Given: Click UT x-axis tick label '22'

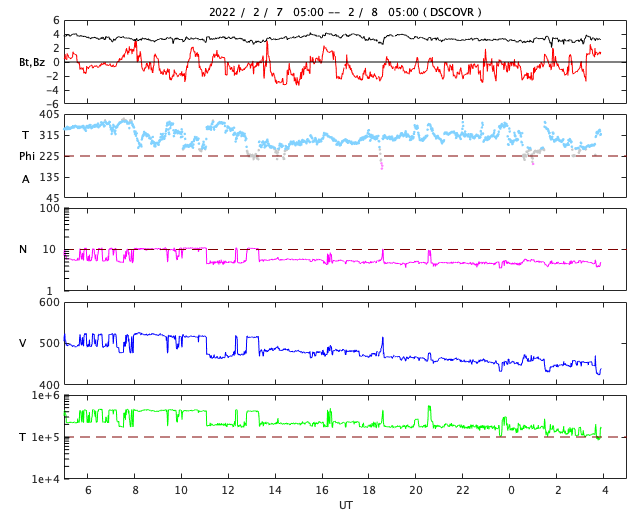Looking at the screenshot, I should [x=463, y=490].
